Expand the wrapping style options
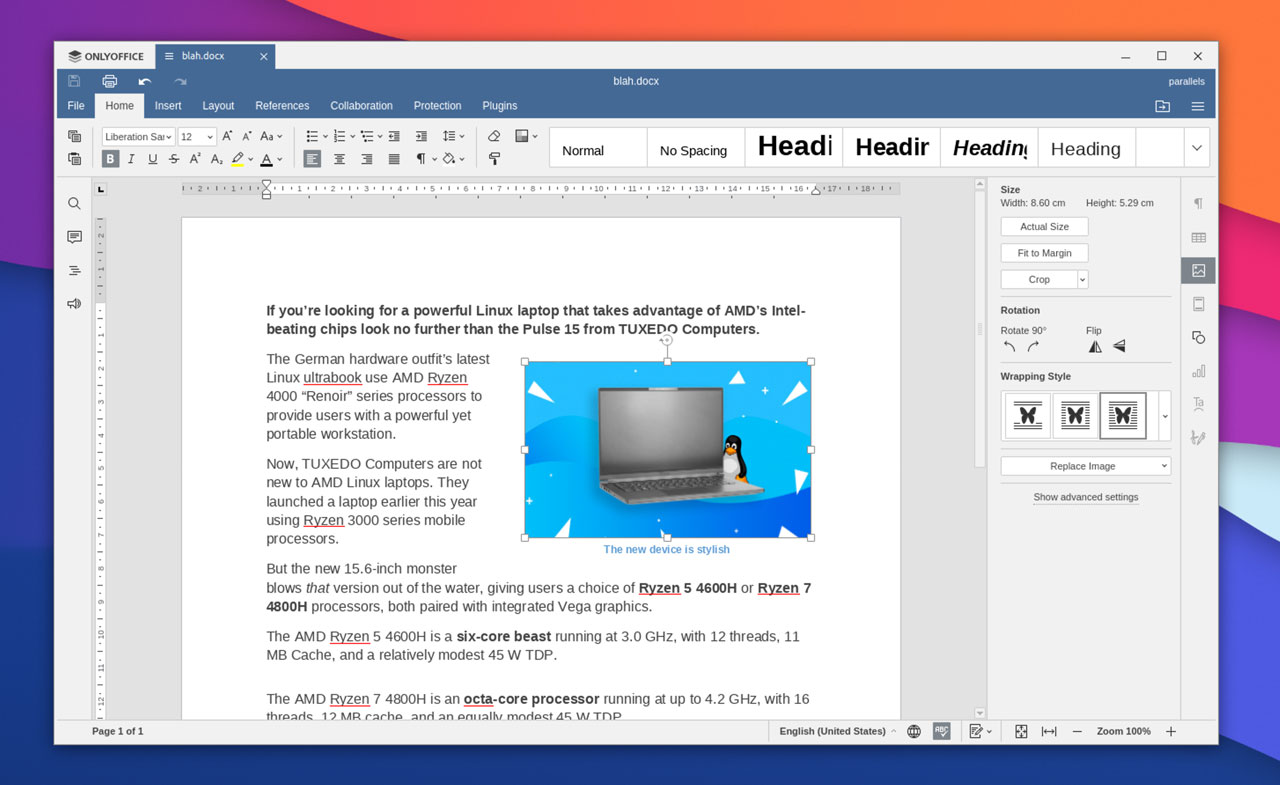 coord(1165,416)
